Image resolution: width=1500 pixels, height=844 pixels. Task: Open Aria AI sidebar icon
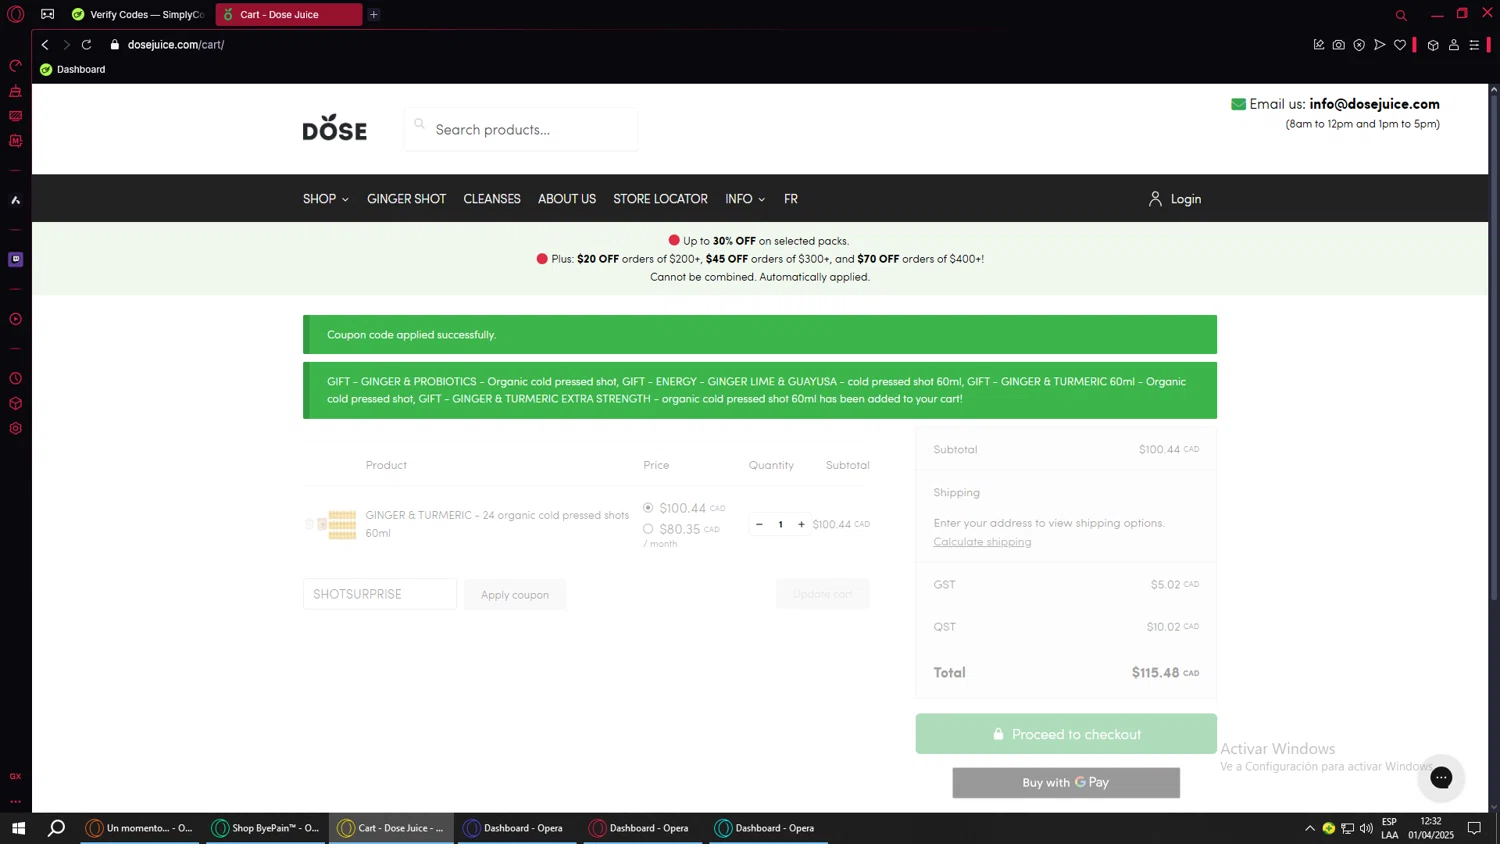click(15, 200)
